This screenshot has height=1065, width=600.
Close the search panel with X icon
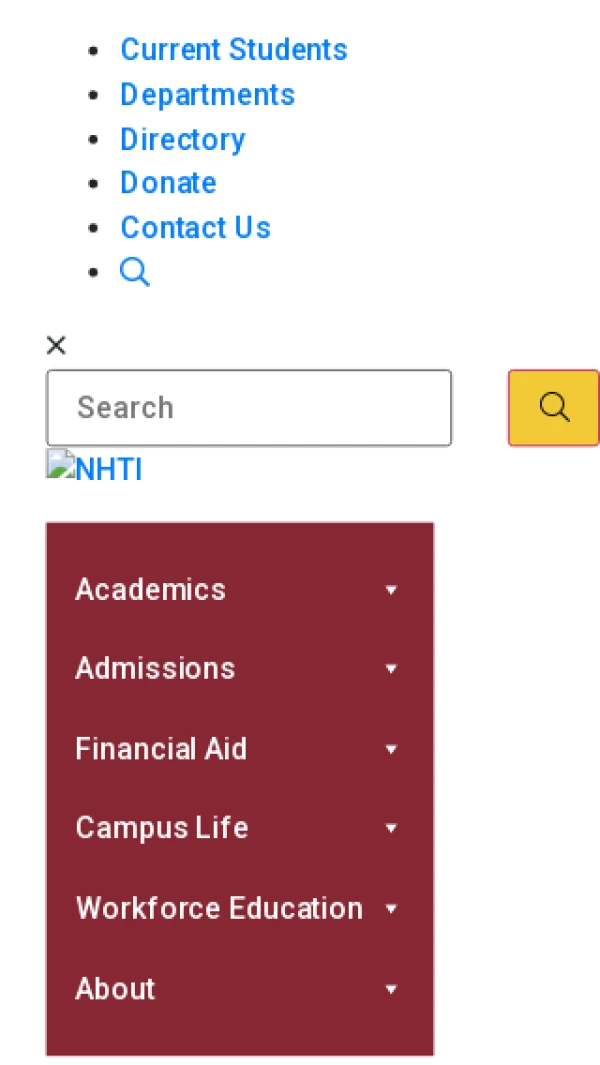[56, 346]
